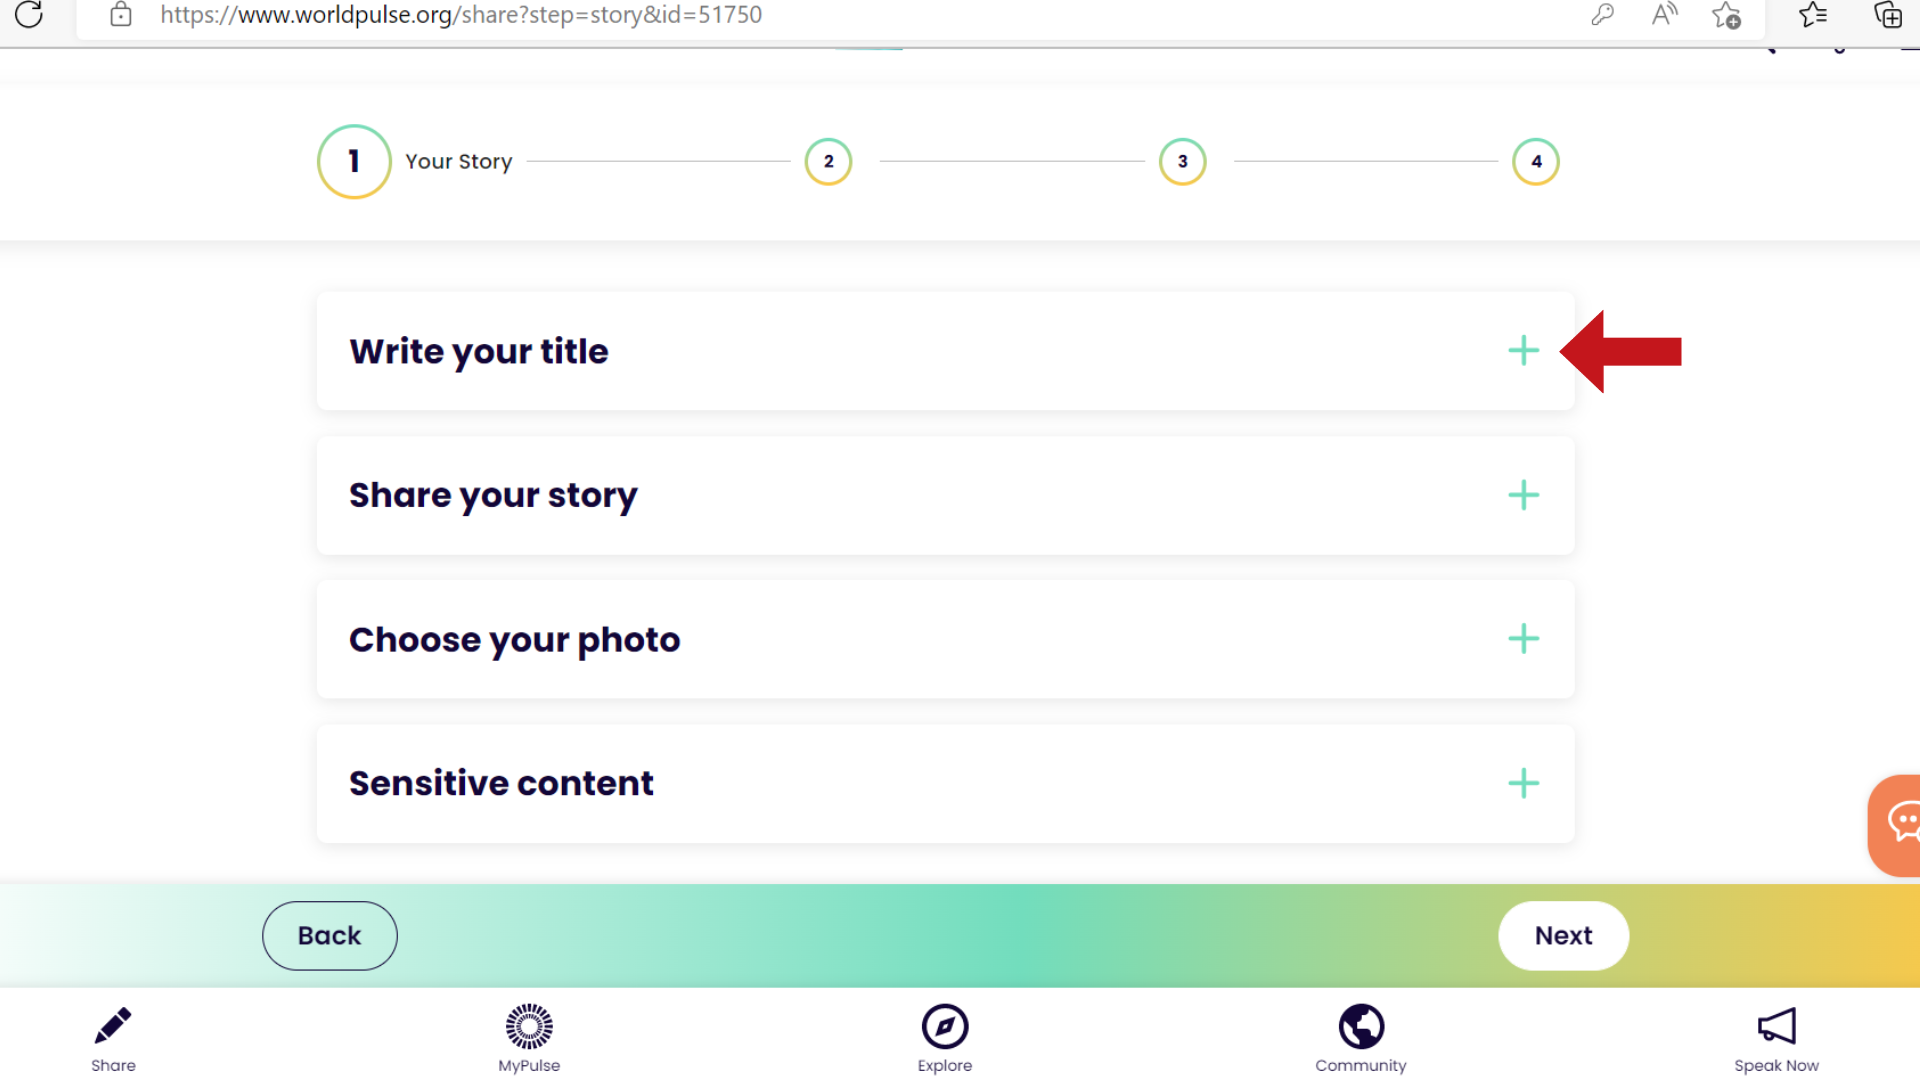Image resolution: width=1920 pixels, height=1080 pixels.
Task: Expand the Share your story plus
Action: (x=1523, y=495)
